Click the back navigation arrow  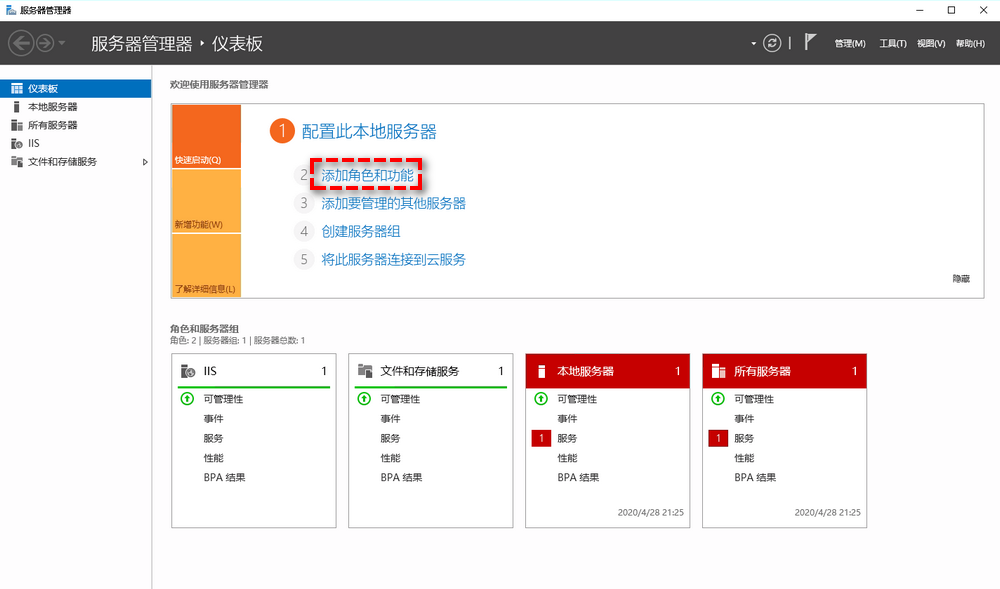(x=20, y=43)
